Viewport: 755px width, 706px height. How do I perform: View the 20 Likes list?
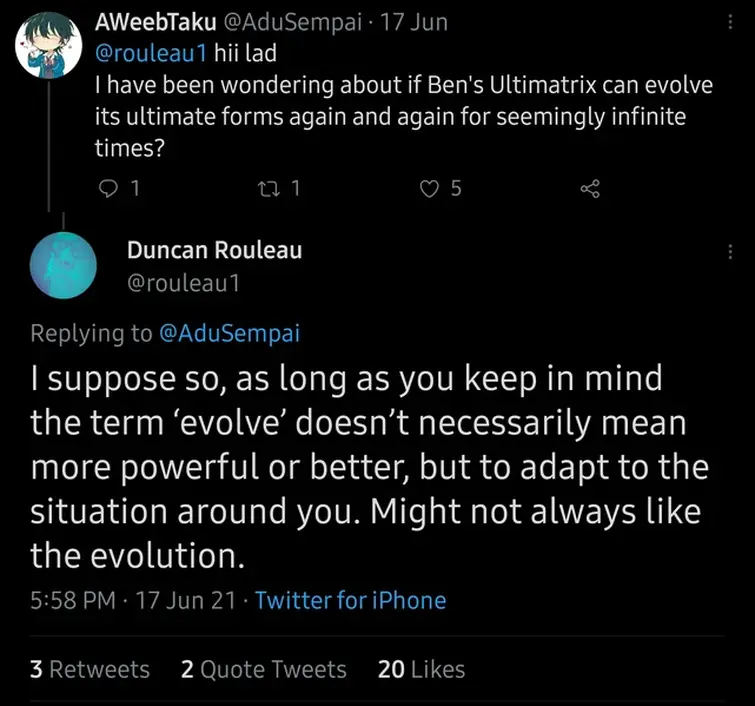[421, 669]
